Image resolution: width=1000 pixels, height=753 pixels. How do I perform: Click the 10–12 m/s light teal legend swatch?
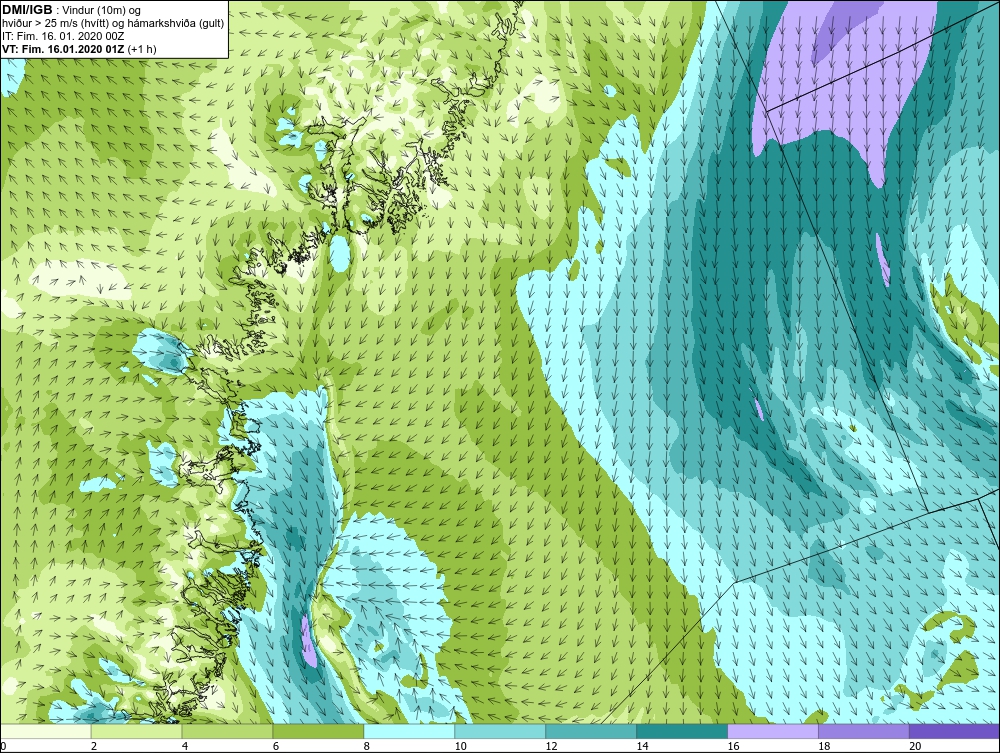(x=500, y=731)
